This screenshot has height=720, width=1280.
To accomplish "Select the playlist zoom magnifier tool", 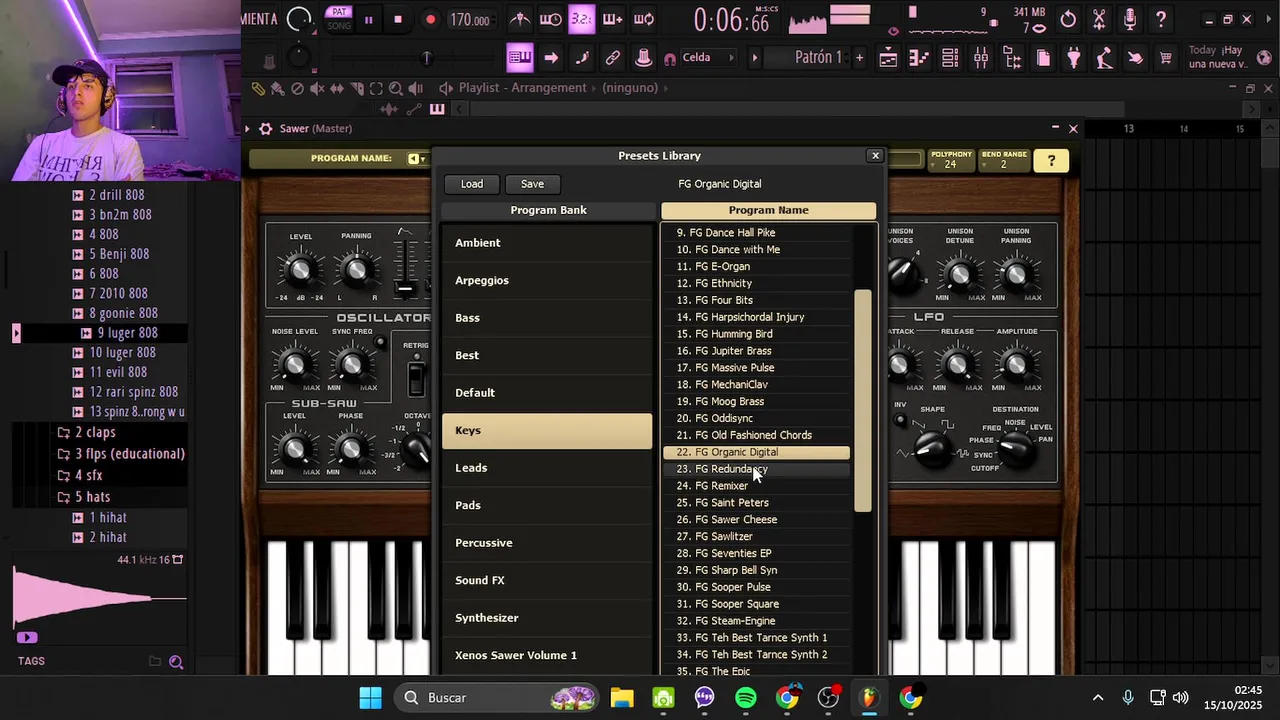I will point(396,88).
